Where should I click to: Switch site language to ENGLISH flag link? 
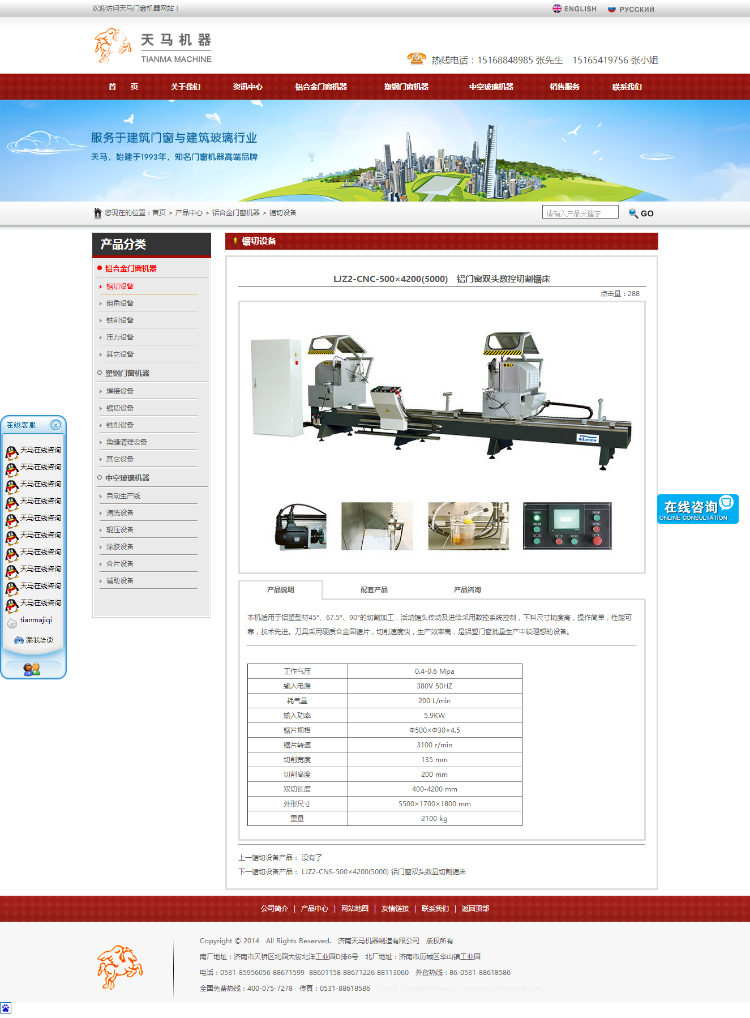click(574, 9)
